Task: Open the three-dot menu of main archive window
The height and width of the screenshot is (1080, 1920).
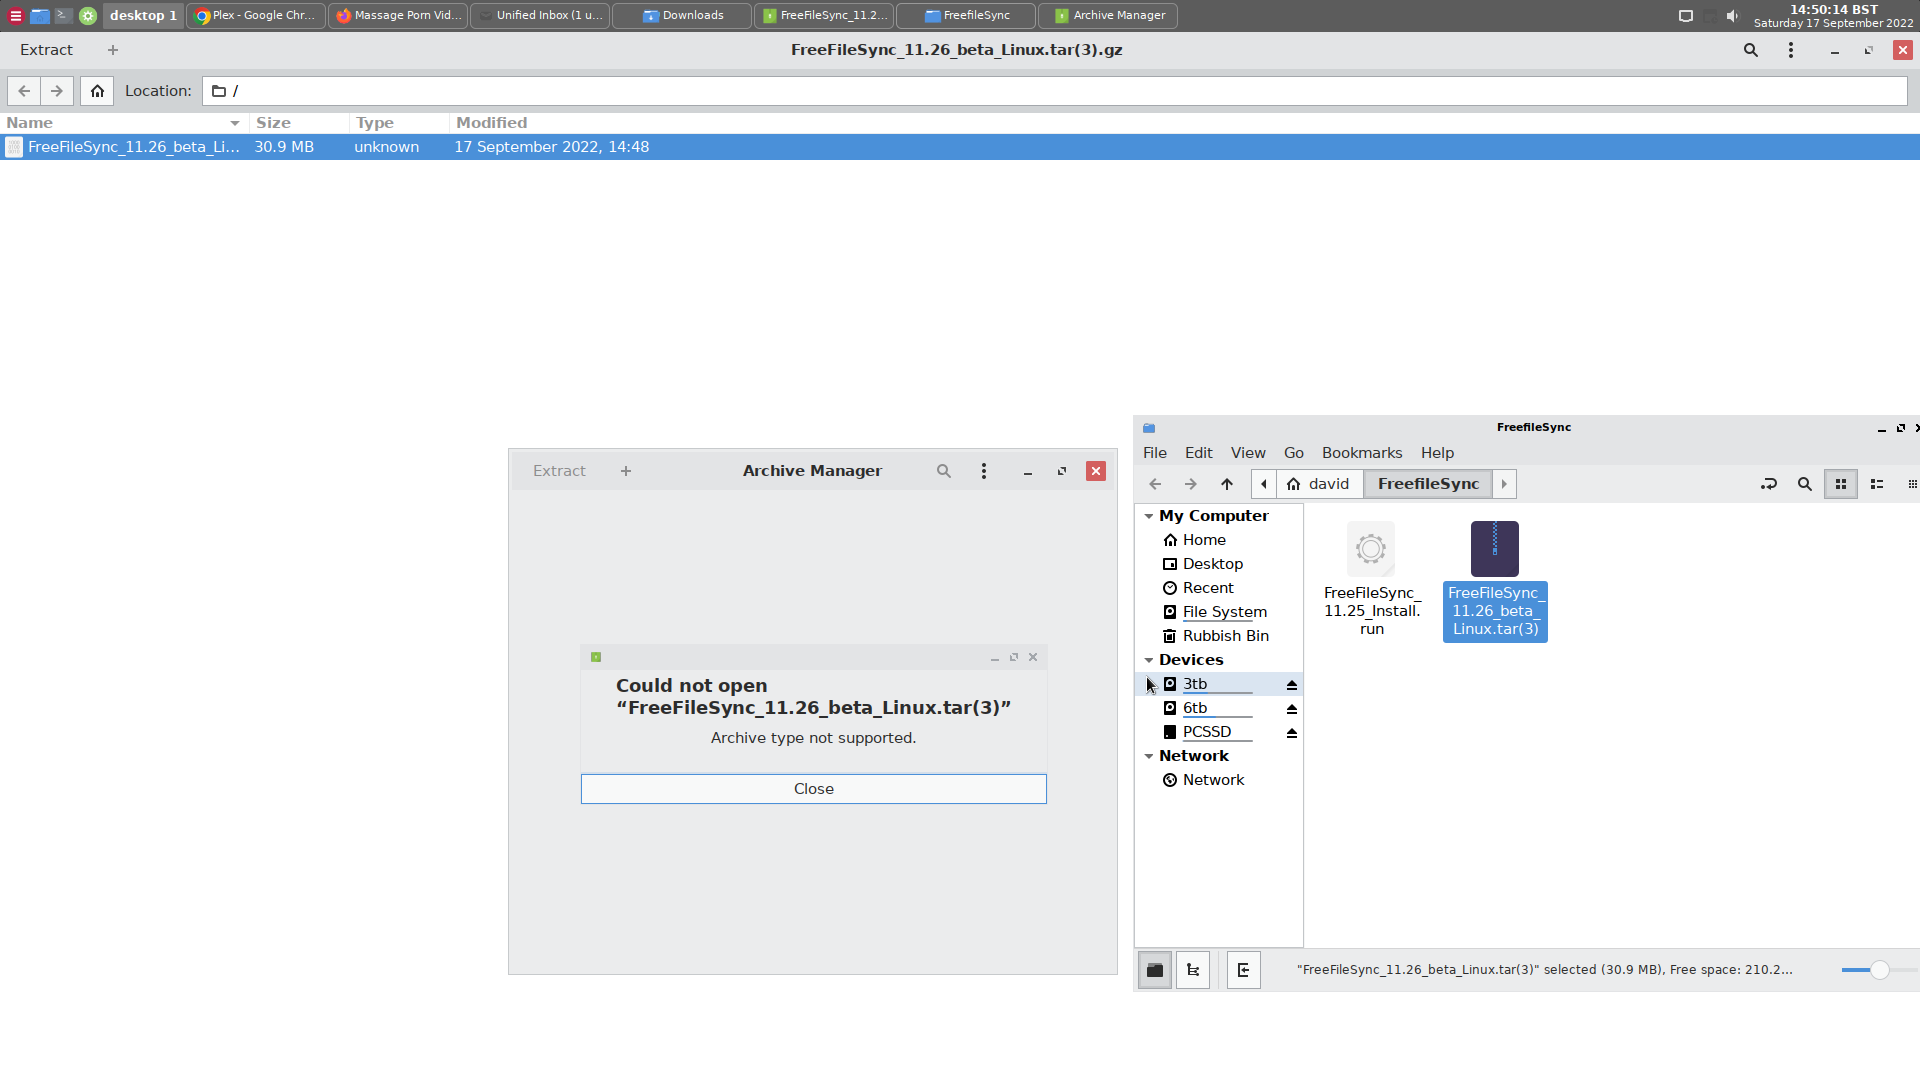Action: click(1790, 50)
